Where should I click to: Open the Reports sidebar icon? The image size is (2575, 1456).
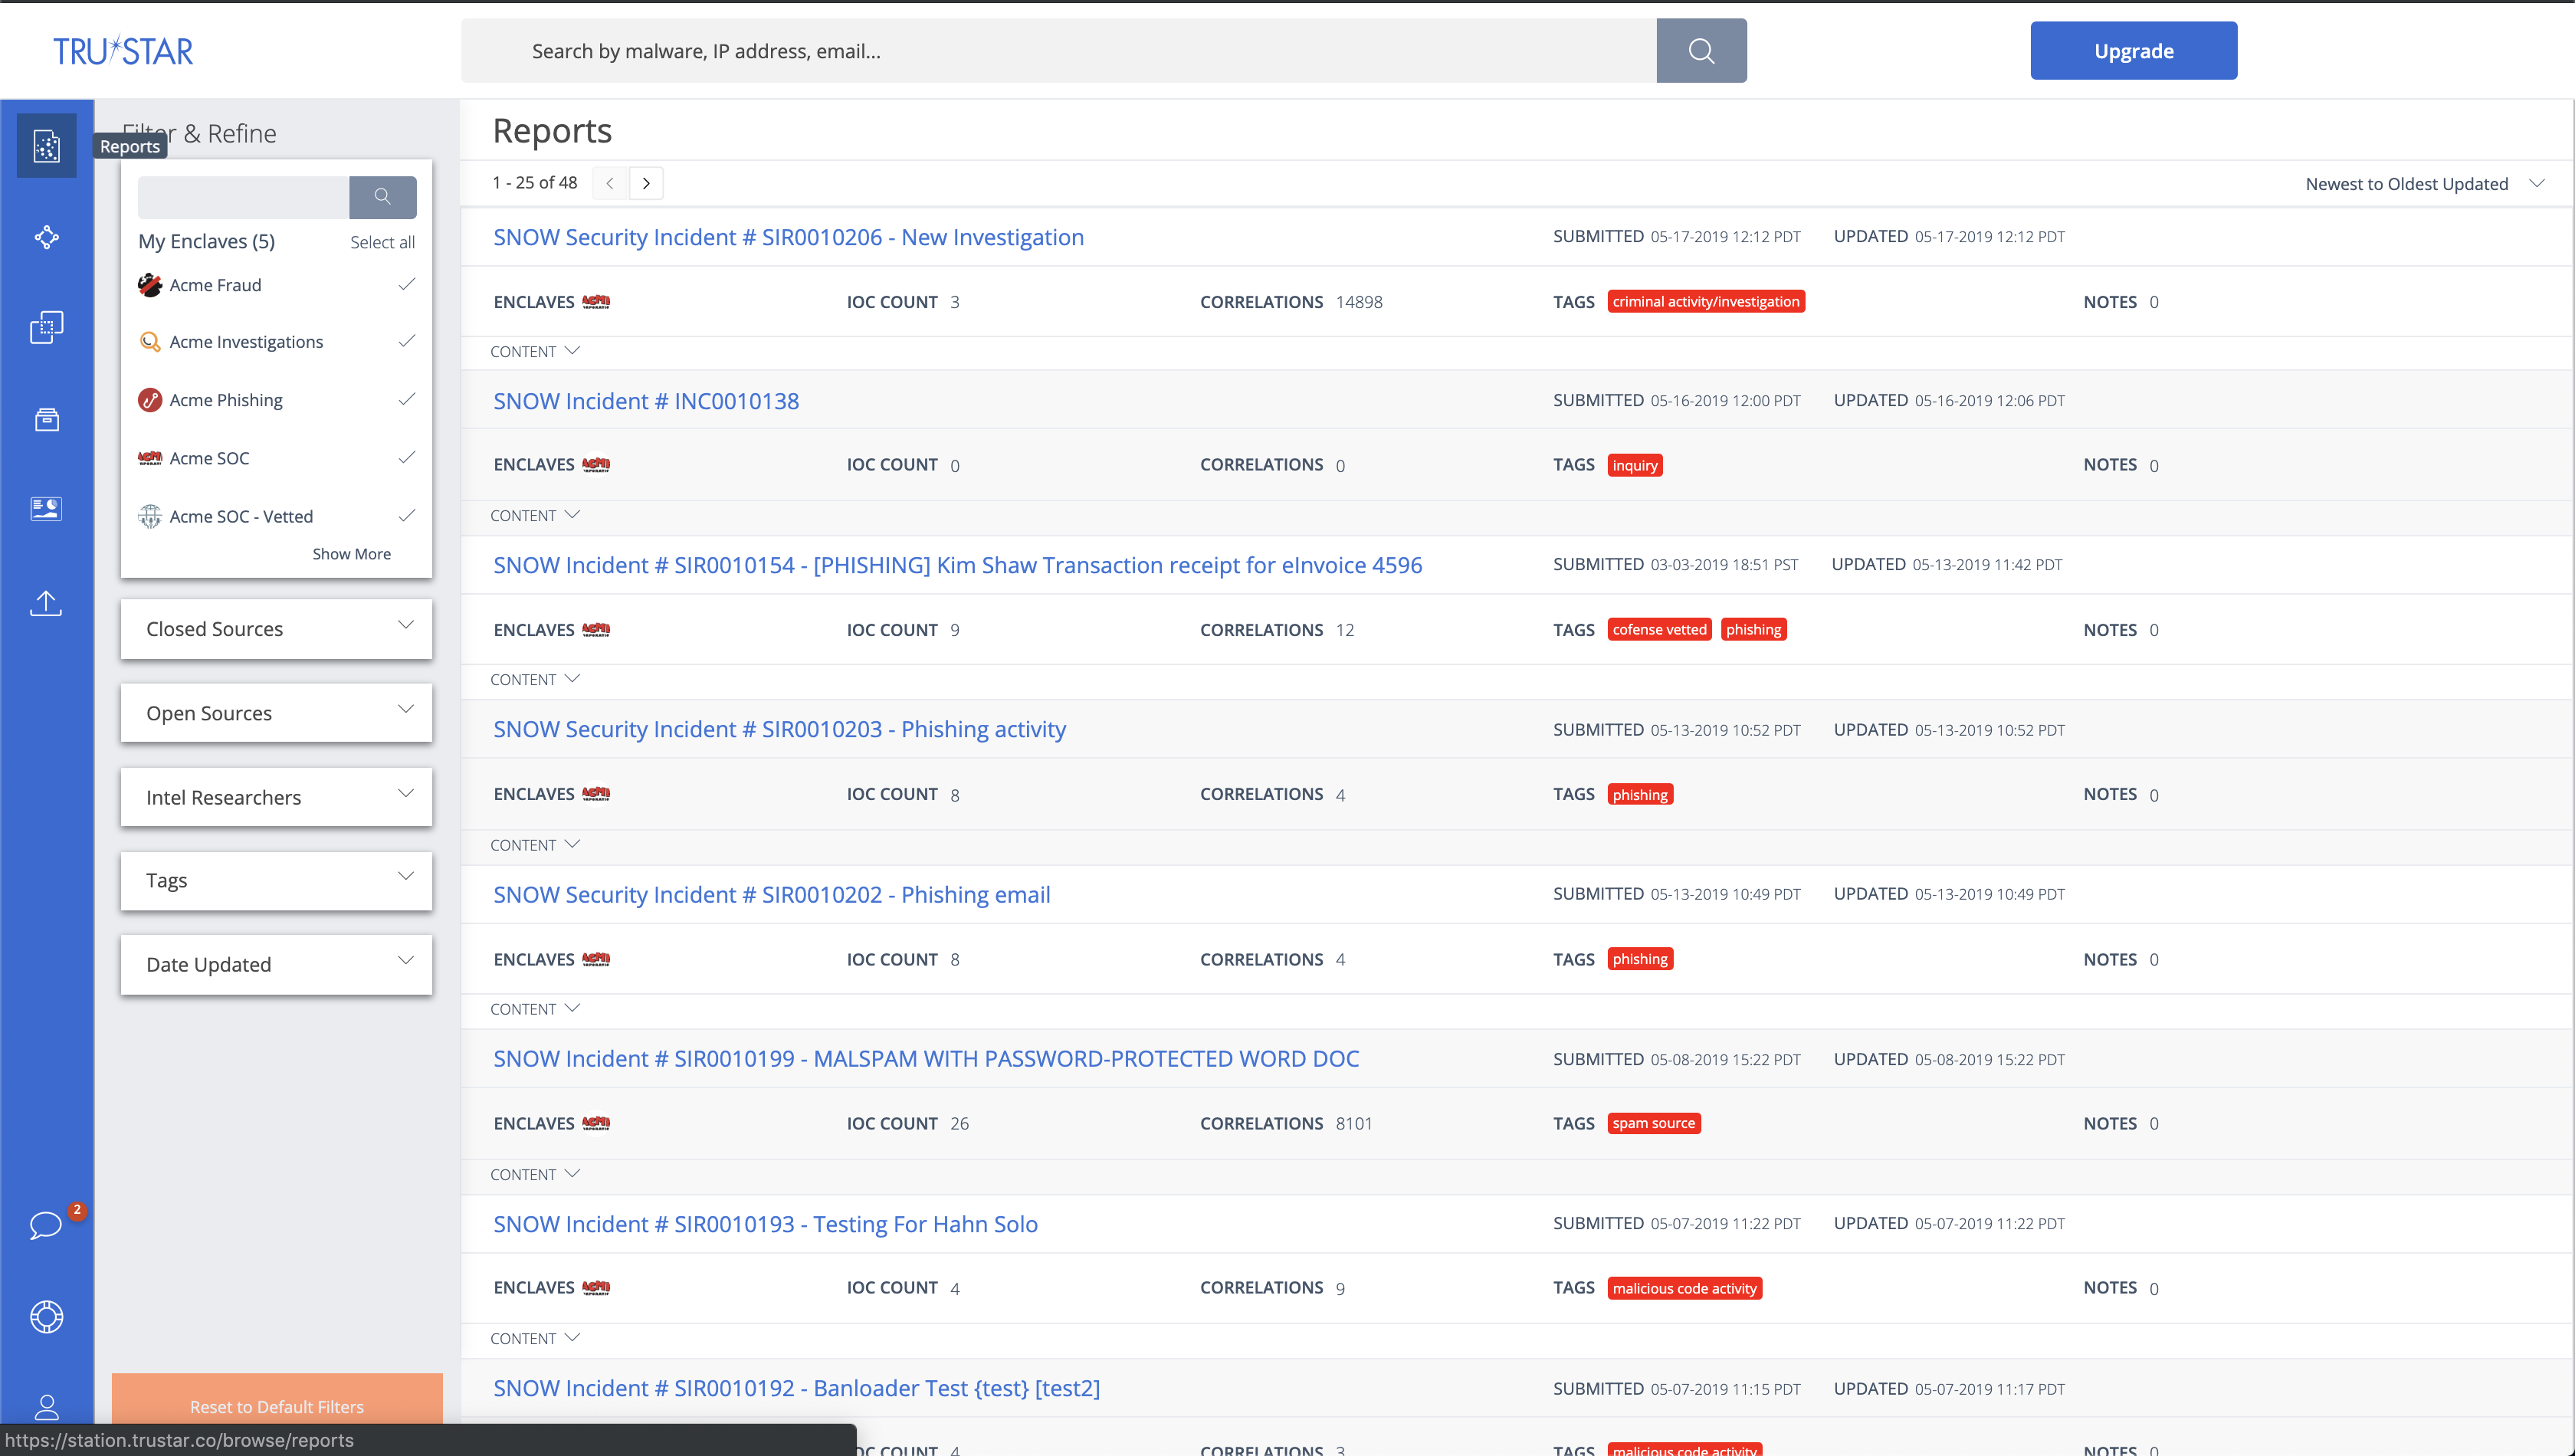pos(46,146)
